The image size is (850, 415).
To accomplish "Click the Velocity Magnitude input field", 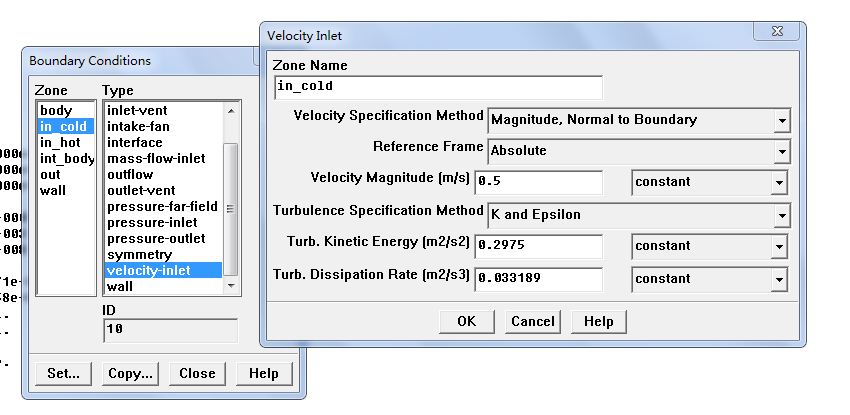I will (x=538, y=183).
